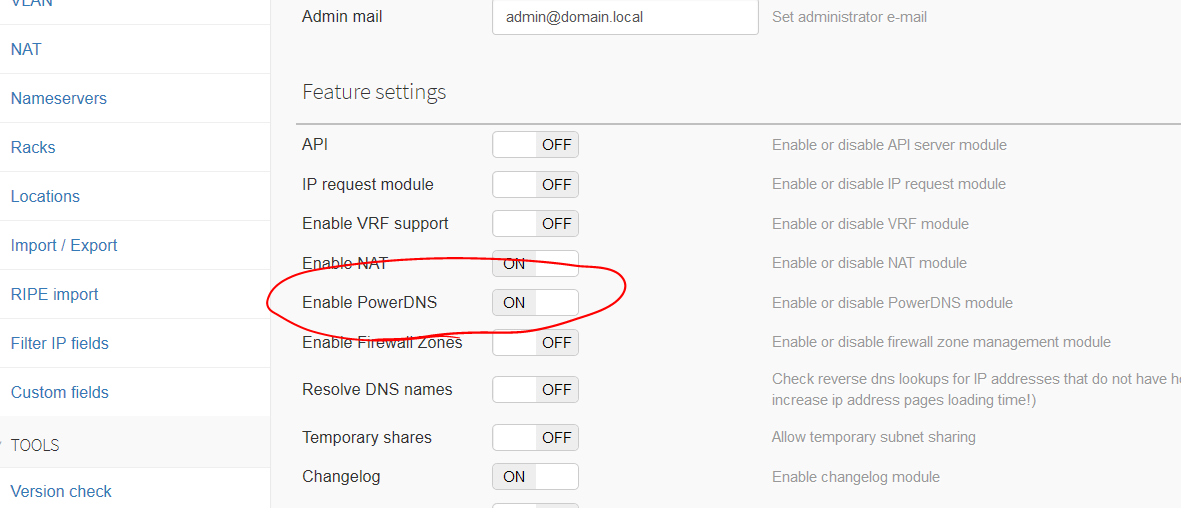Screen dimensions: 1181x508
Task: Turn off the Changelog switch
Action: [535, 477]
